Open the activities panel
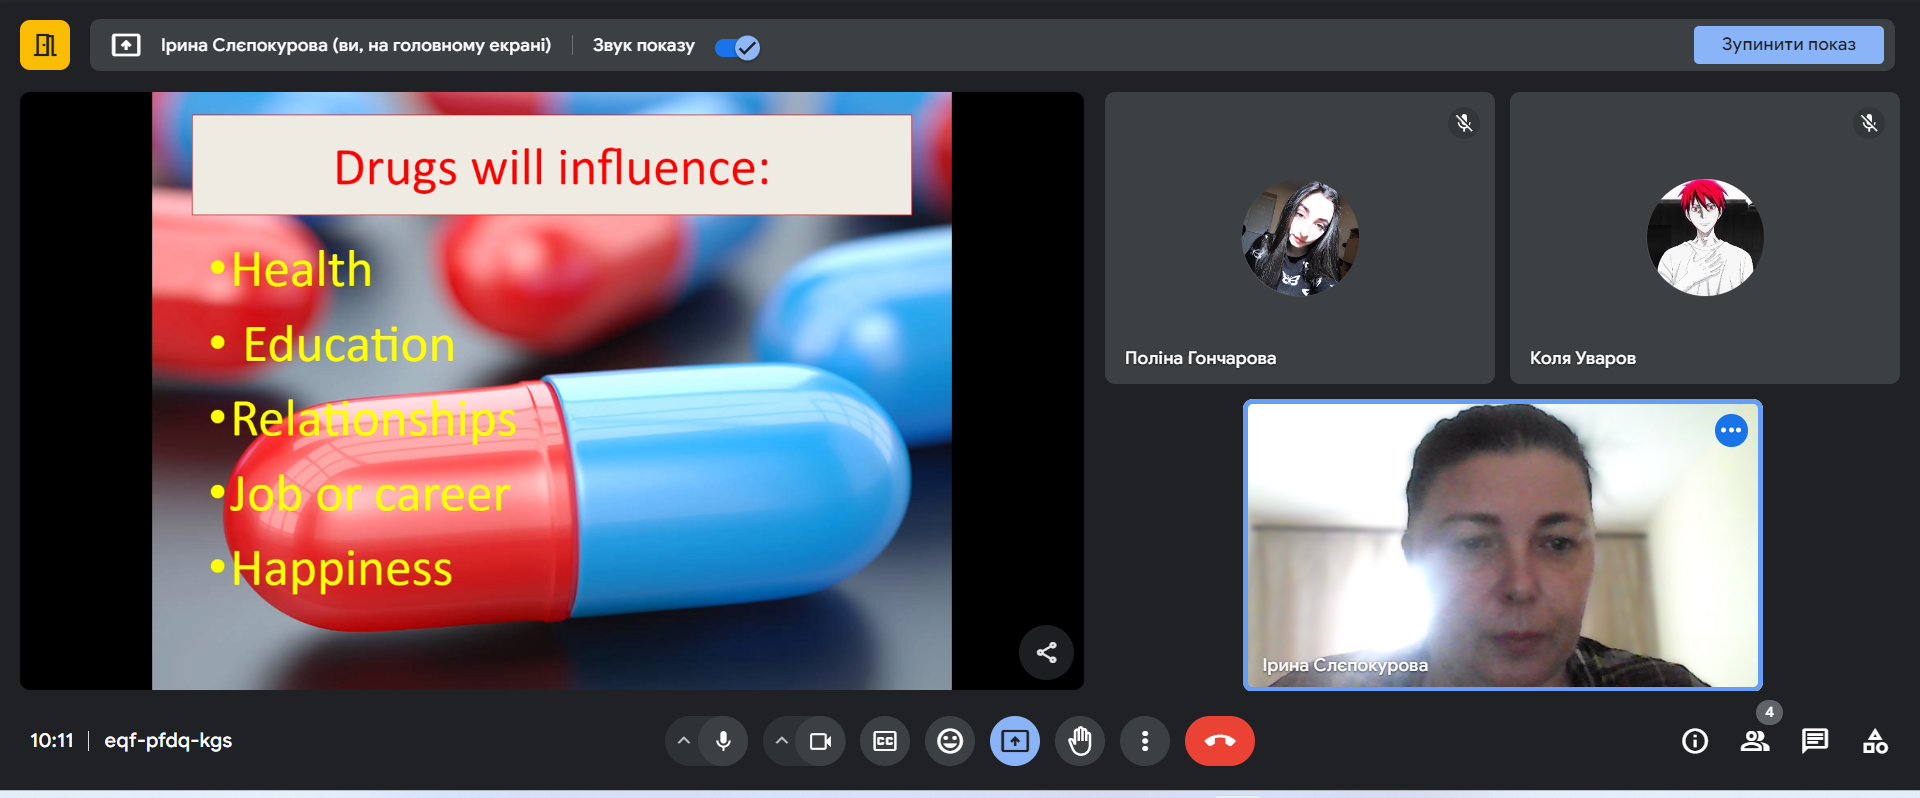Viewport: 1920px width, 798px height. [1875, 741]
